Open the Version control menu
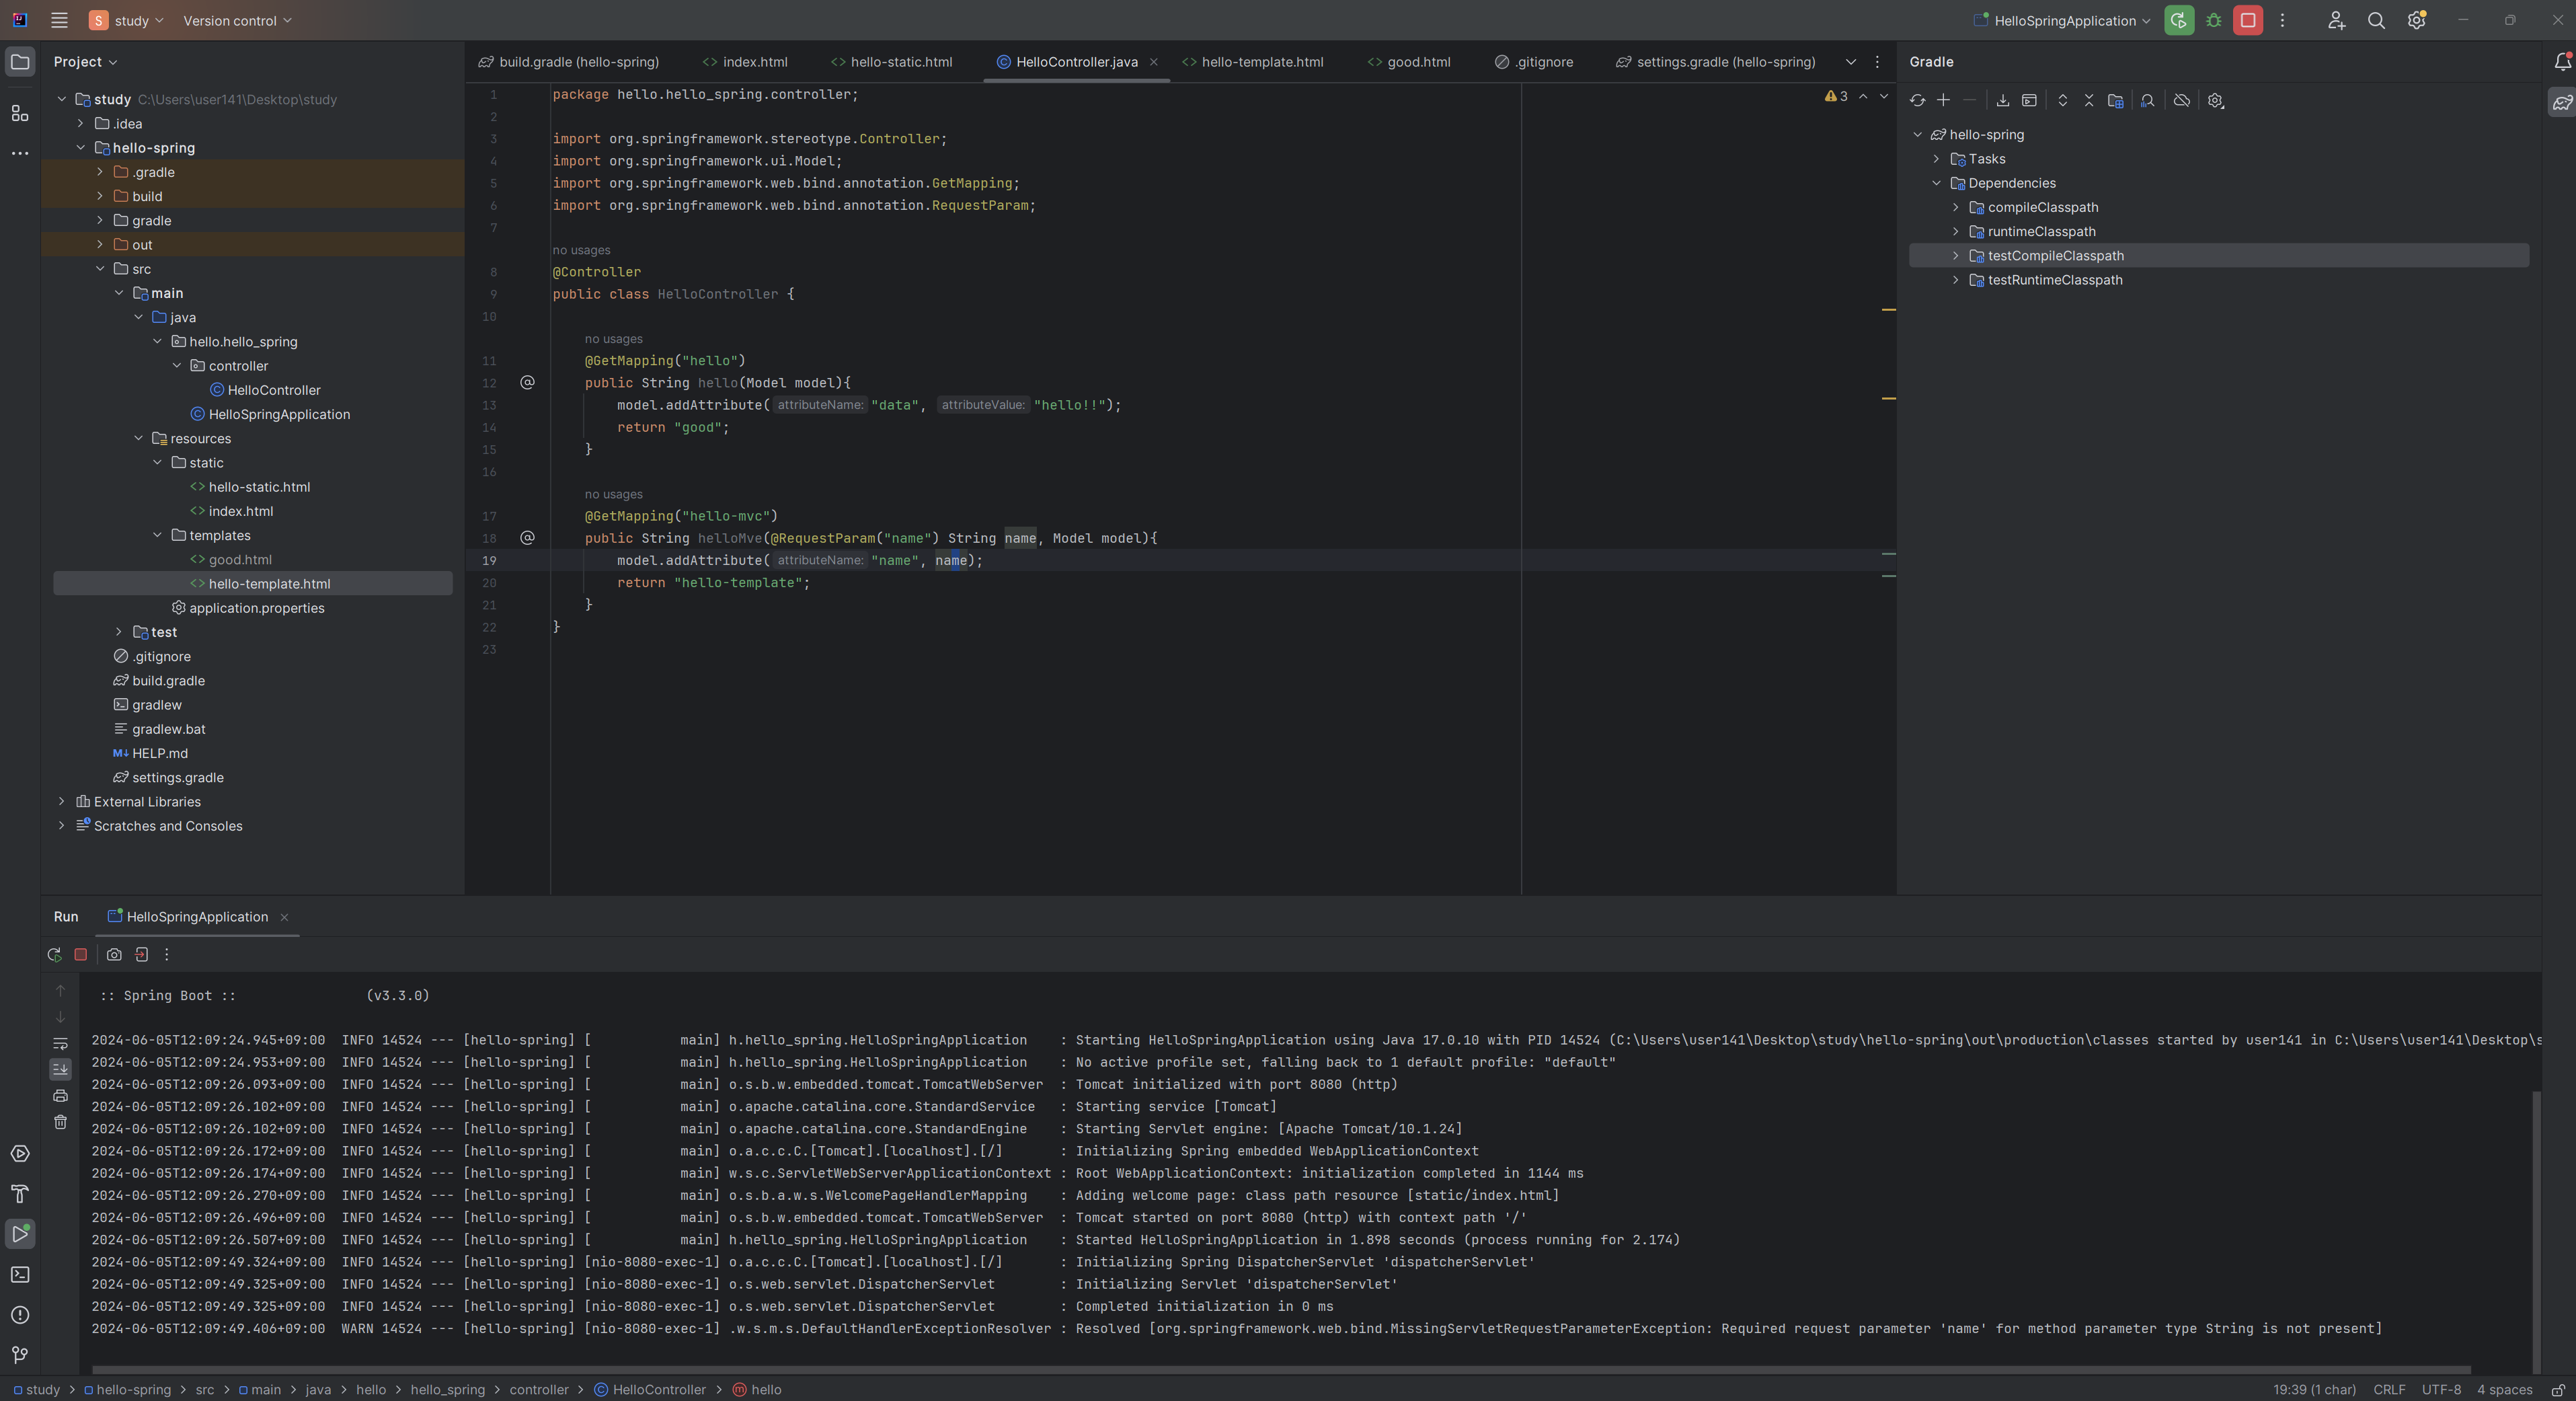This screenshot has height=1401, width=2576. point(237,20)
